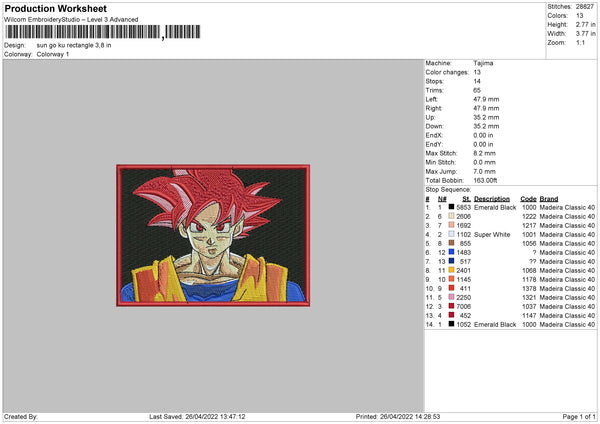600x424 pixels.
Task: Click the Code column header
Action: (x=528, y=199)
